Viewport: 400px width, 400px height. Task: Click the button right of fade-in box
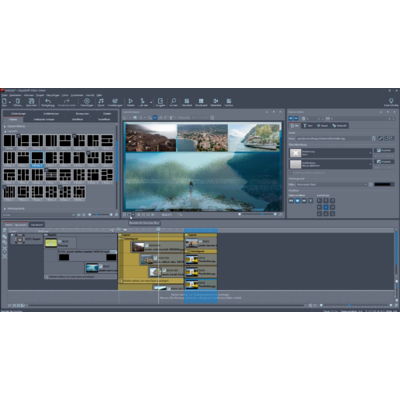click(x=384, y=150)
